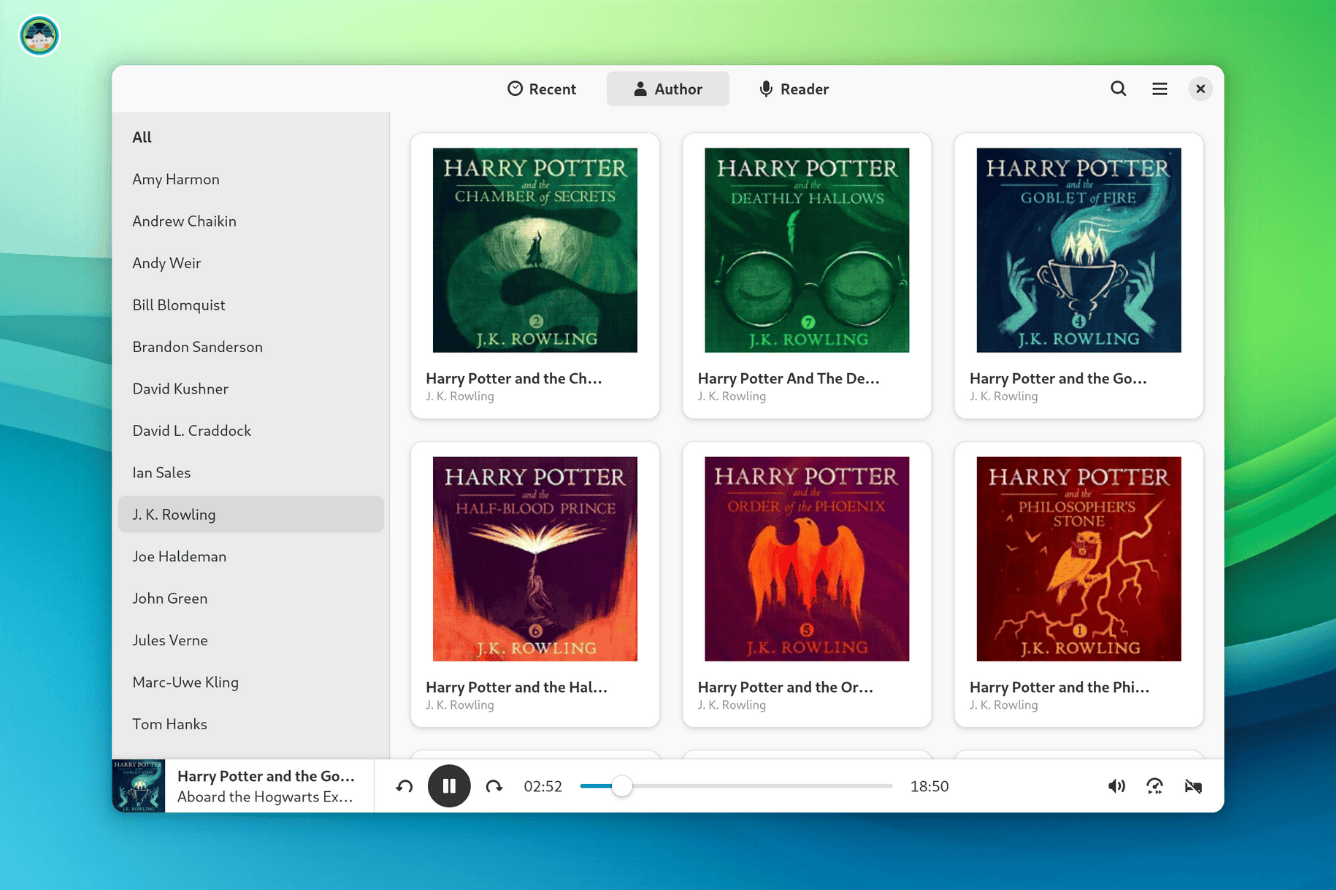Click the now-playing Goblet of Fire cover
1336x890 pixels.
pyautogui.click(x=138, y=786)
